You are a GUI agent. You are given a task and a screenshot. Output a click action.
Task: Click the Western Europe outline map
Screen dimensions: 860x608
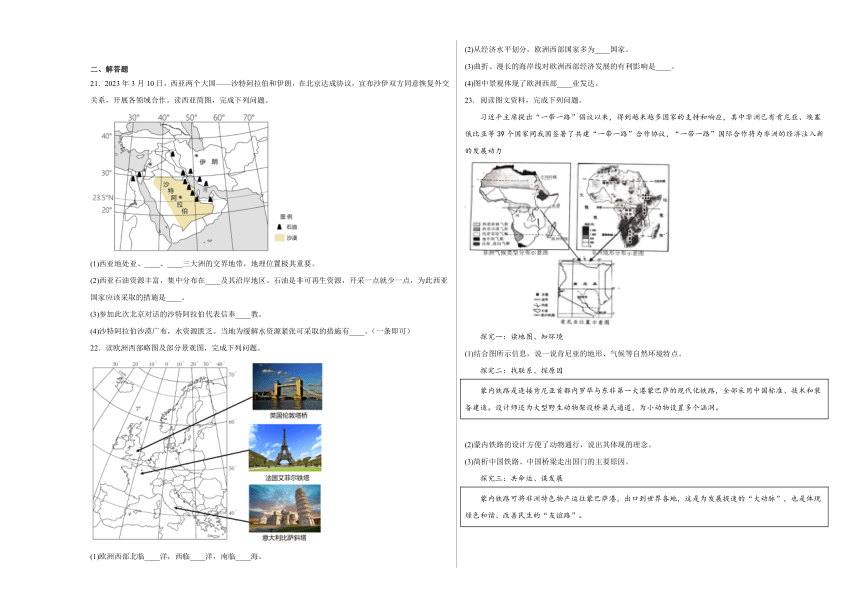click(160, 453)
